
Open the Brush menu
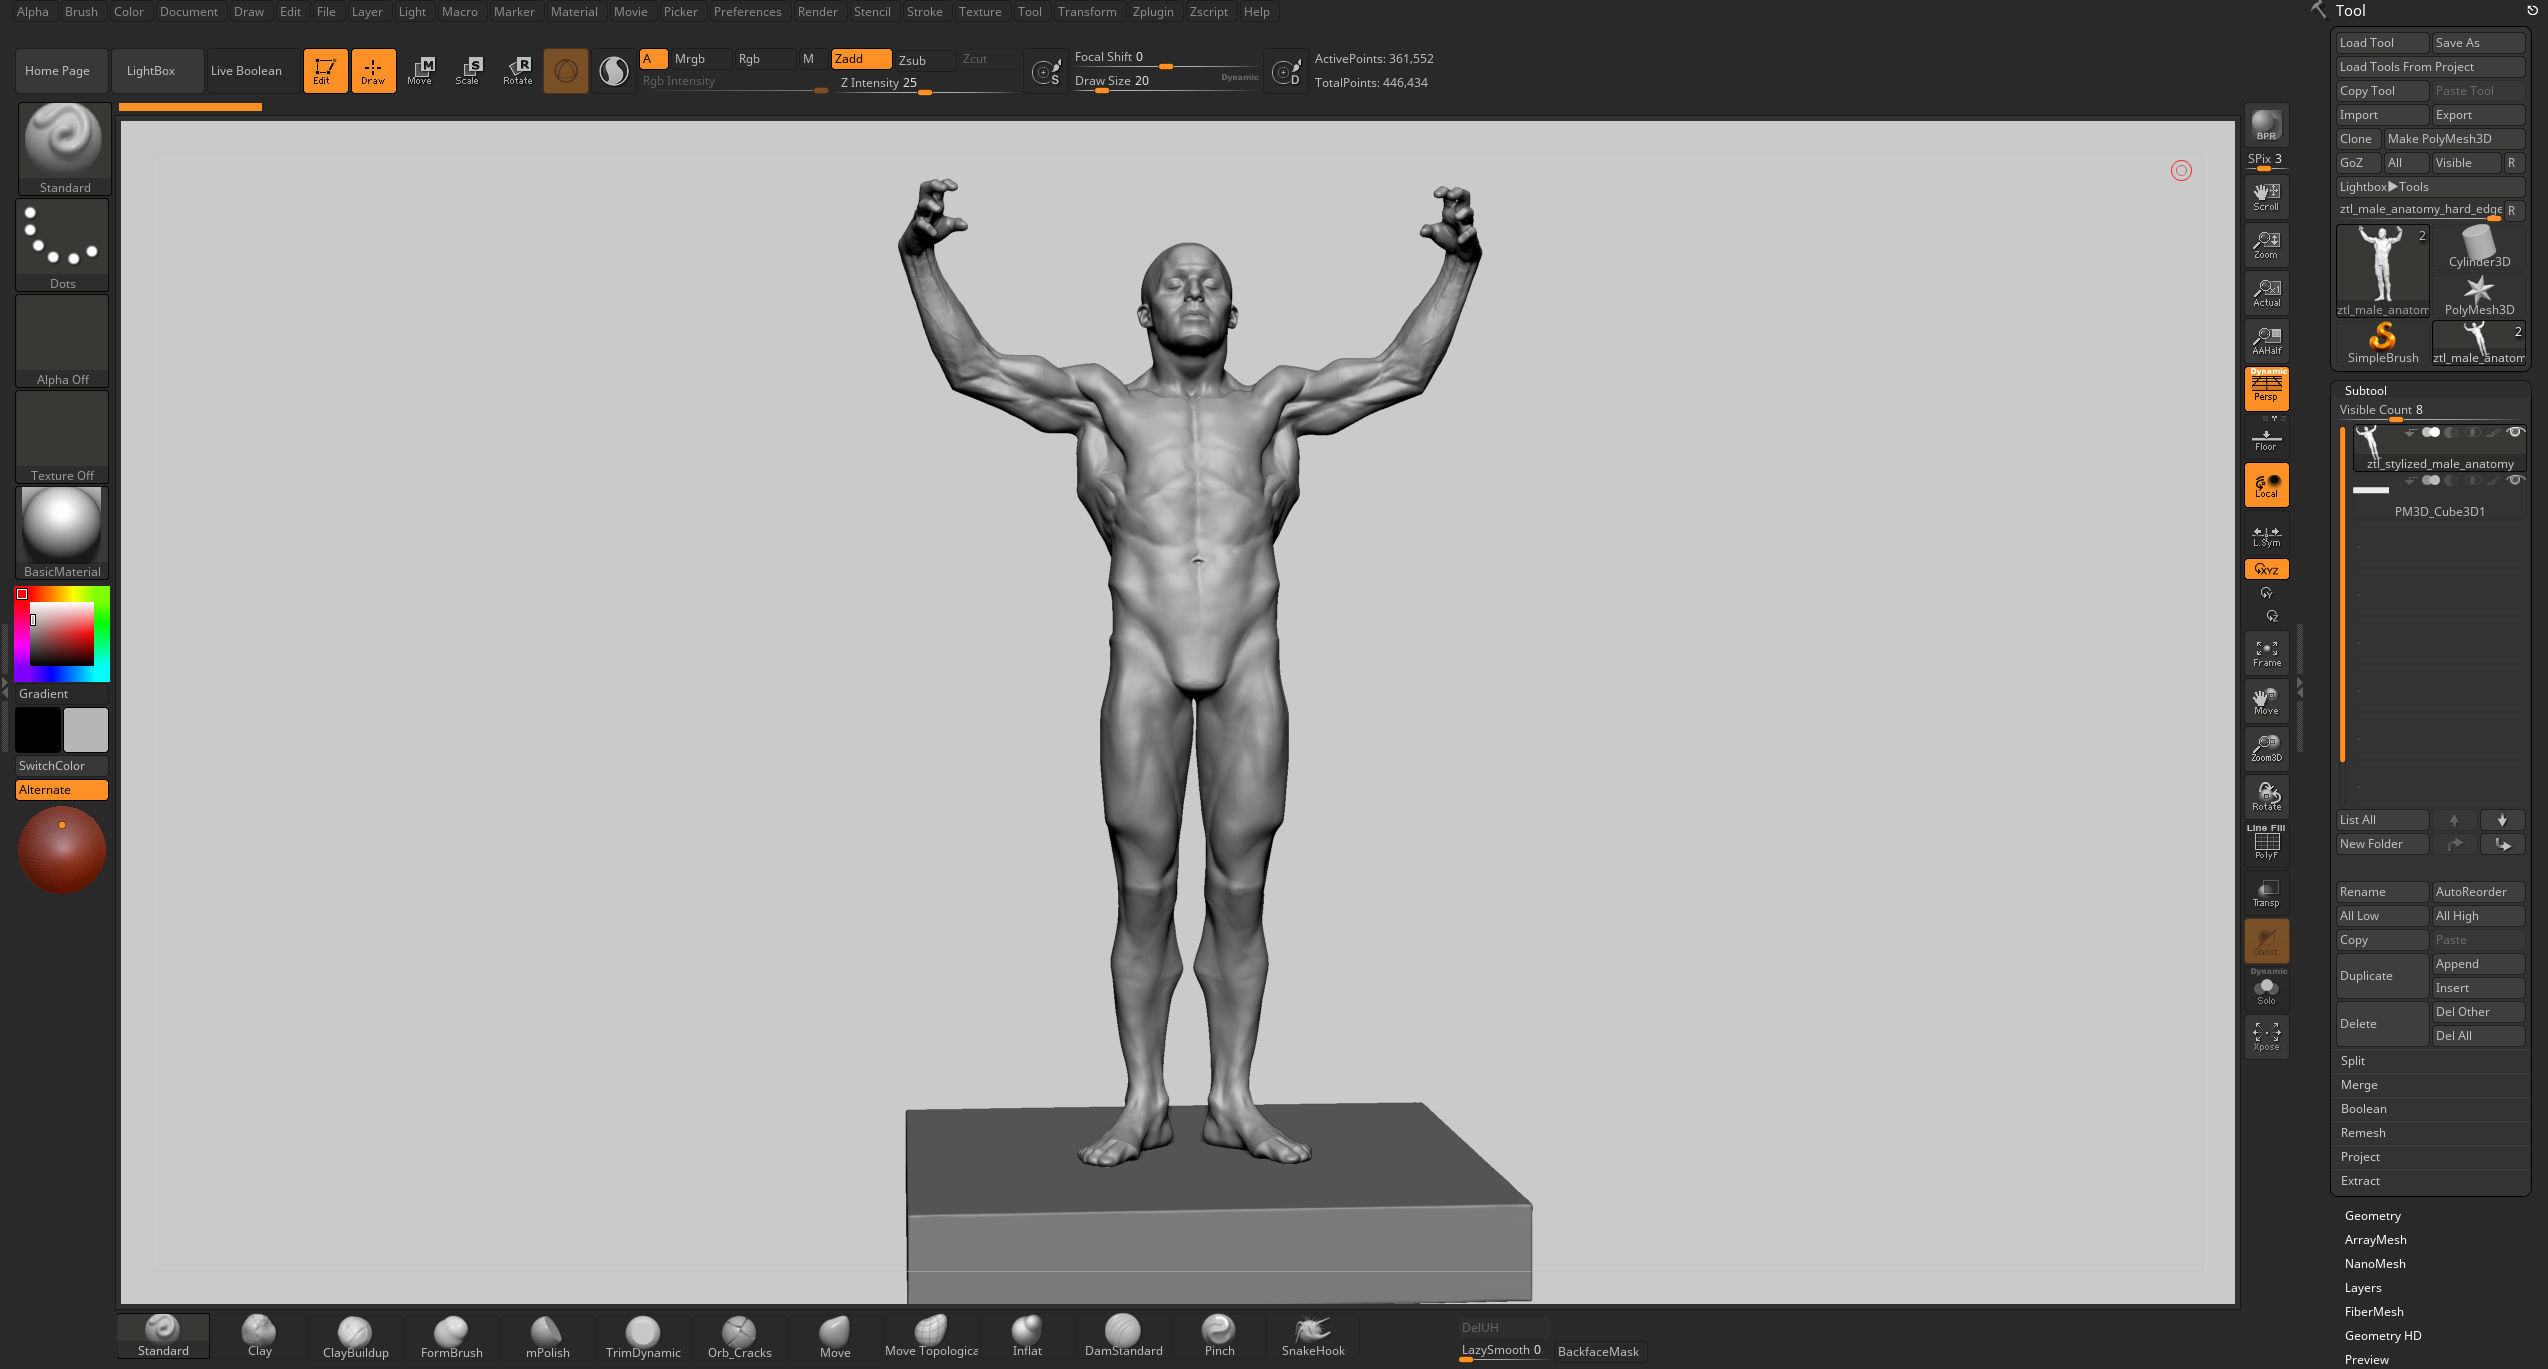point(81,12)
